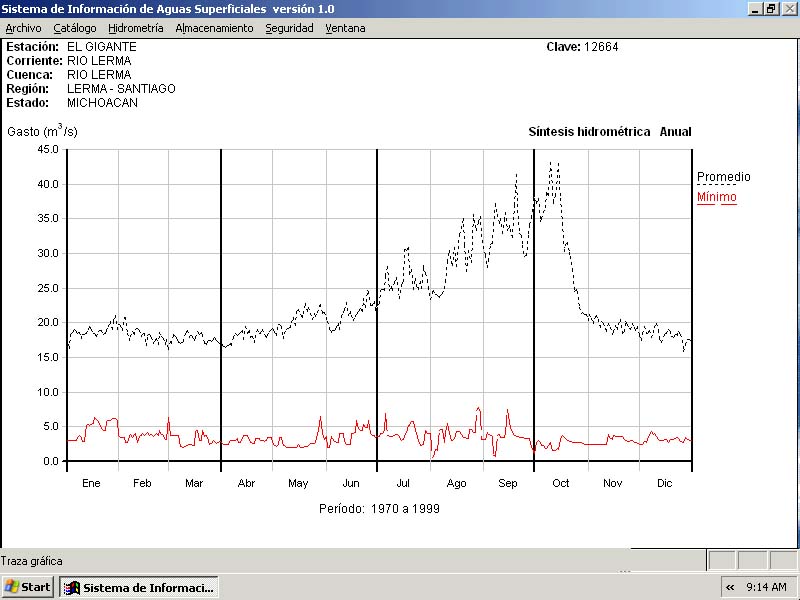Click the Windows Start button

[28, 587]
